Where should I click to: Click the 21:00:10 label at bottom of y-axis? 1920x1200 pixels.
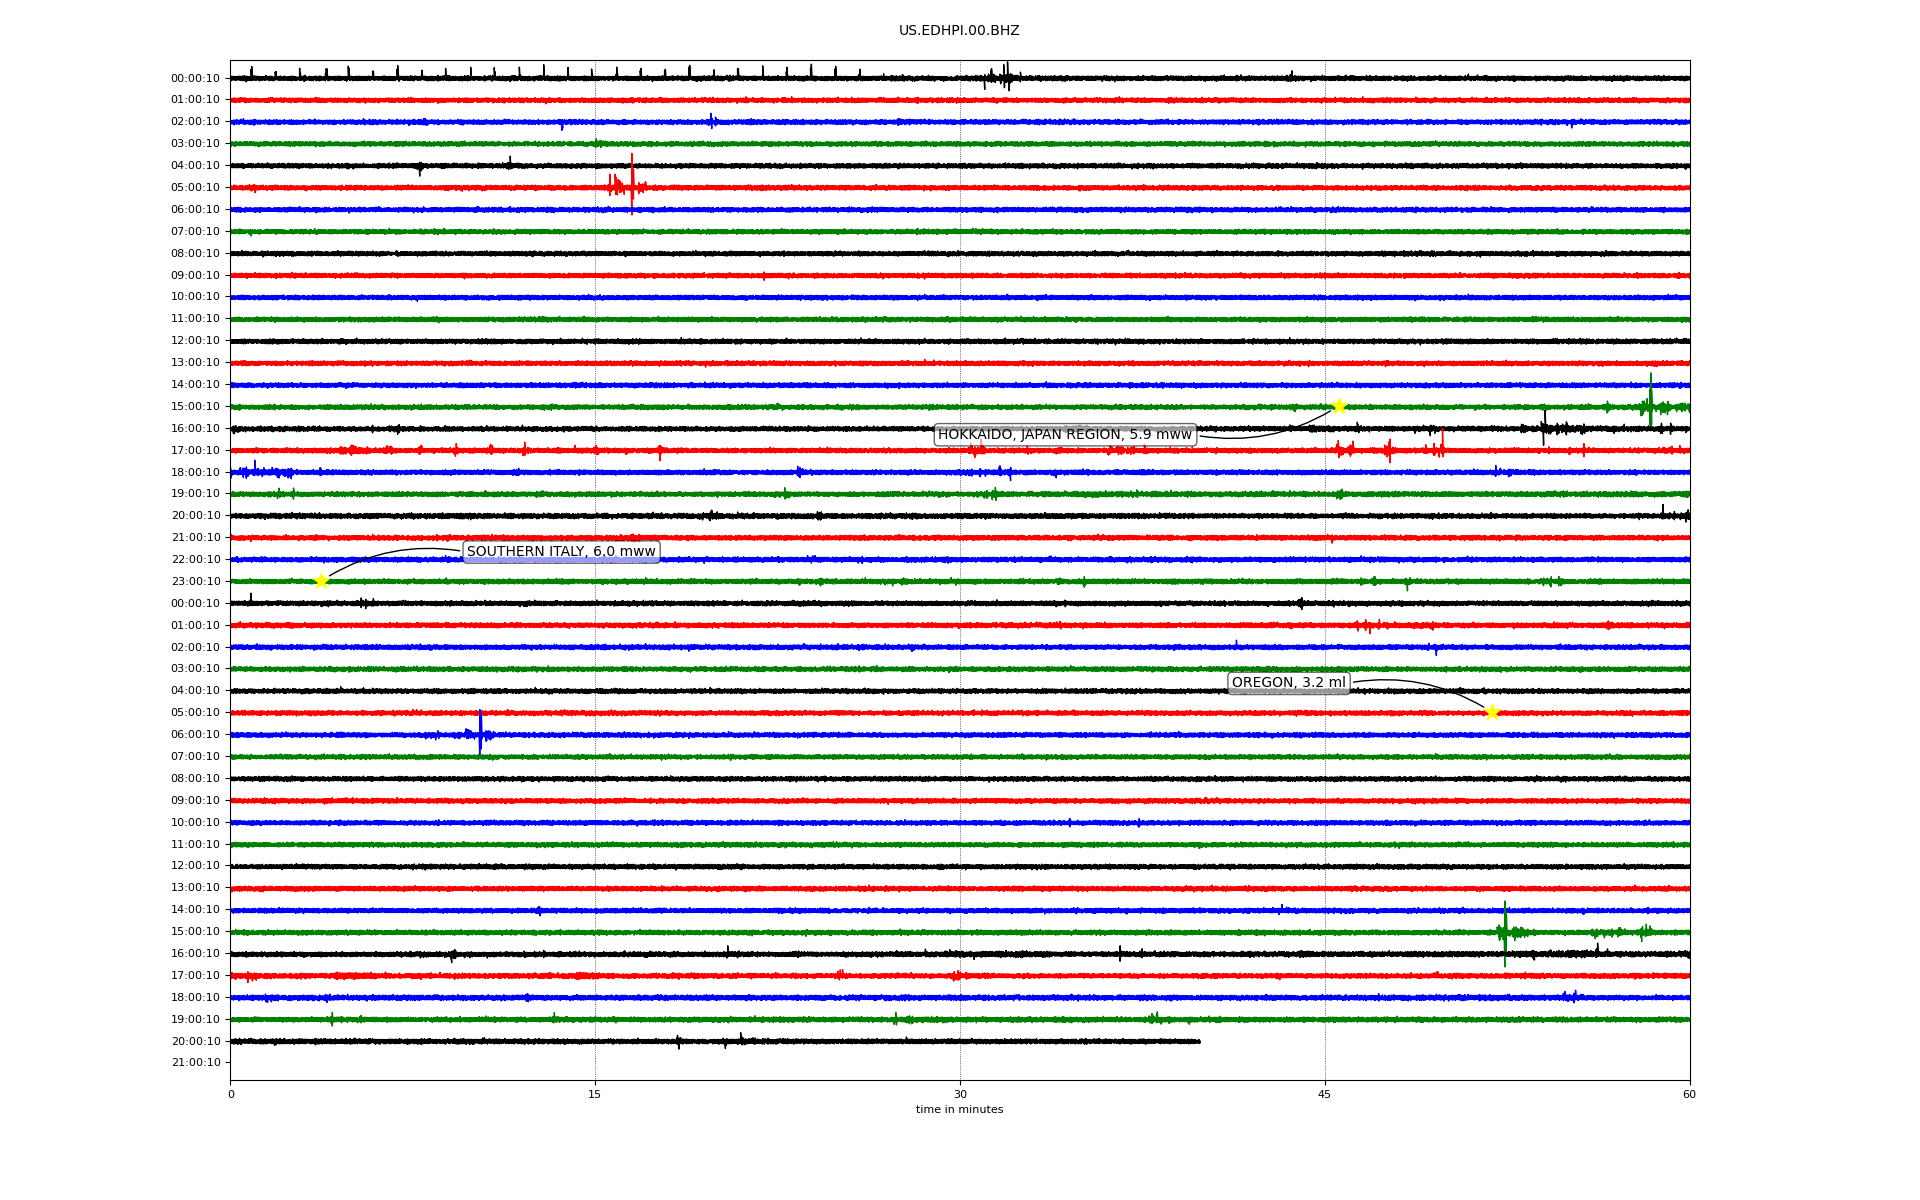(196, 1063)
